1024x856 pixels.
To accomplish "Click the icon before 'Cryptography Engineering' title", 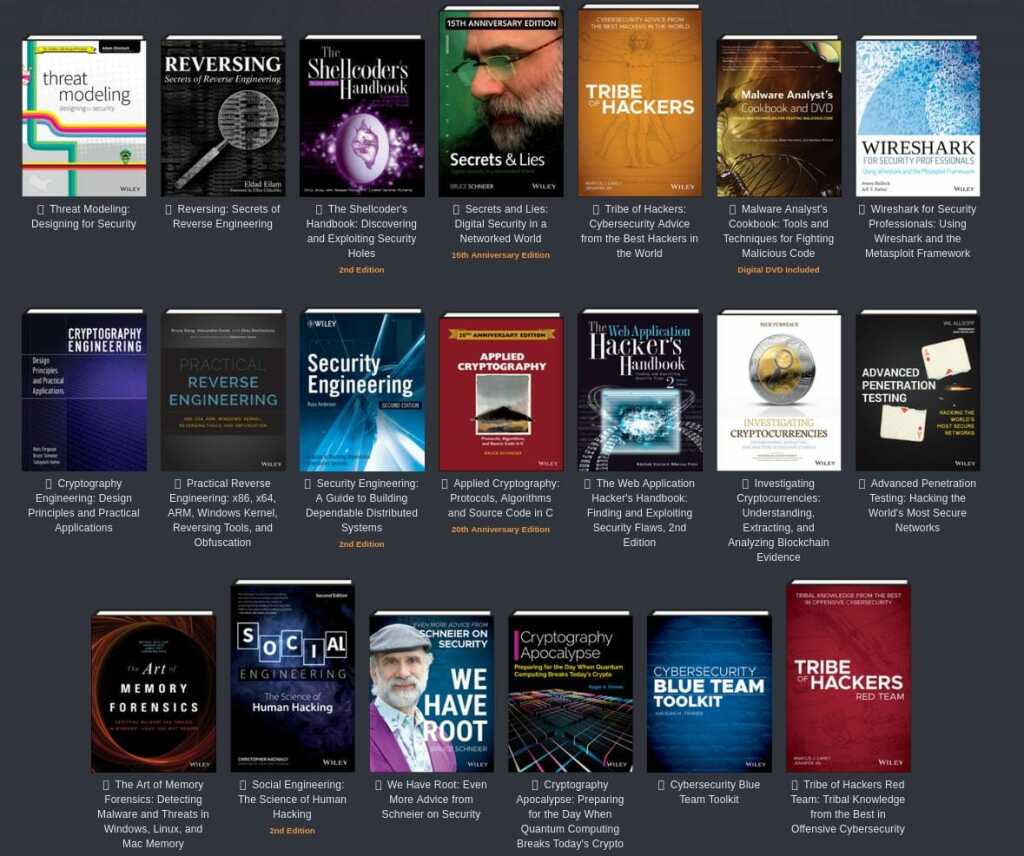I will (48, 484).
